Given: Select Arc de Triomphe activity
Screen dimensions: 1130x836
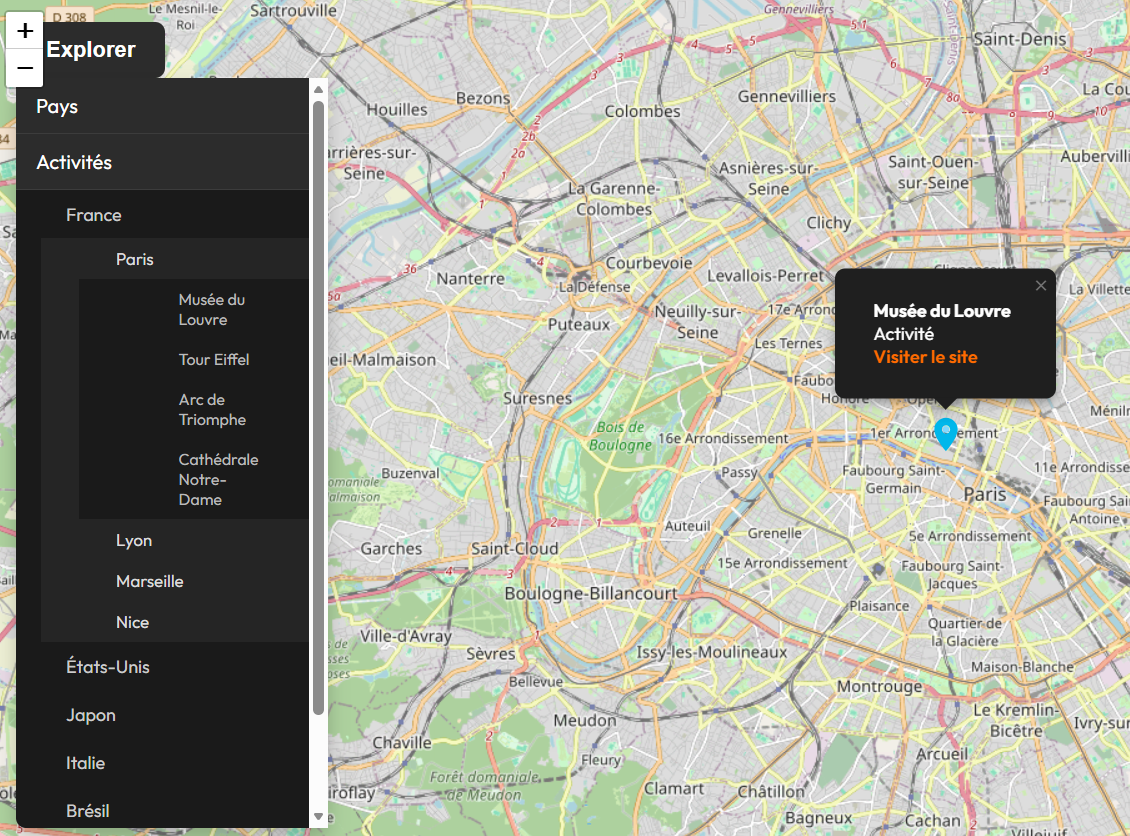Looking at the screenshot, I should coord(212,410).
